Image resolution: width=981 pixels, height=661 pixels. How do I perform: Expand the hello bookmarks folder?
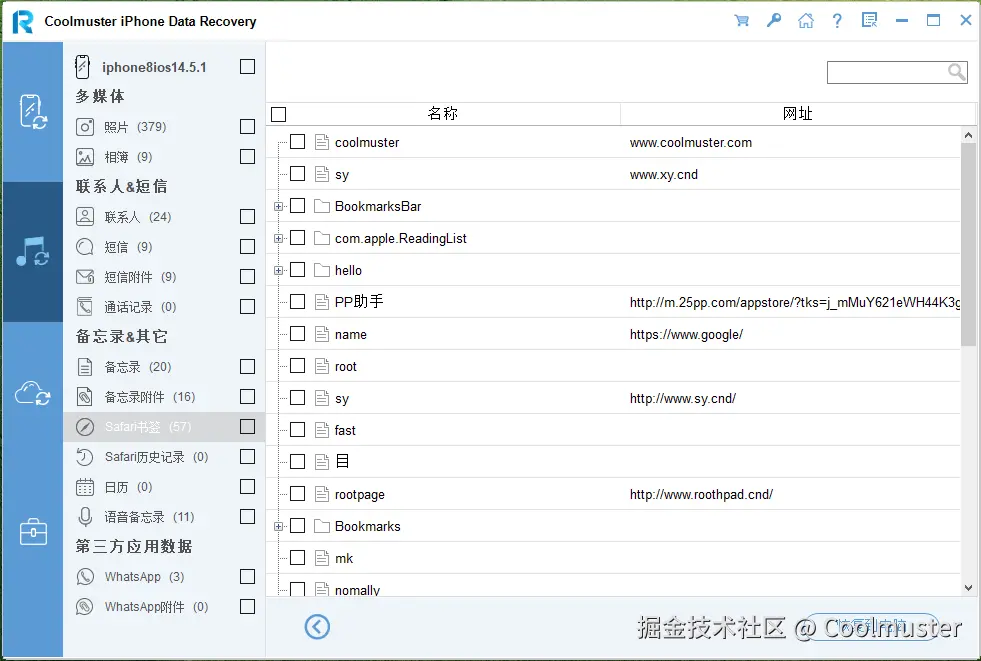(x=281, y=270)
